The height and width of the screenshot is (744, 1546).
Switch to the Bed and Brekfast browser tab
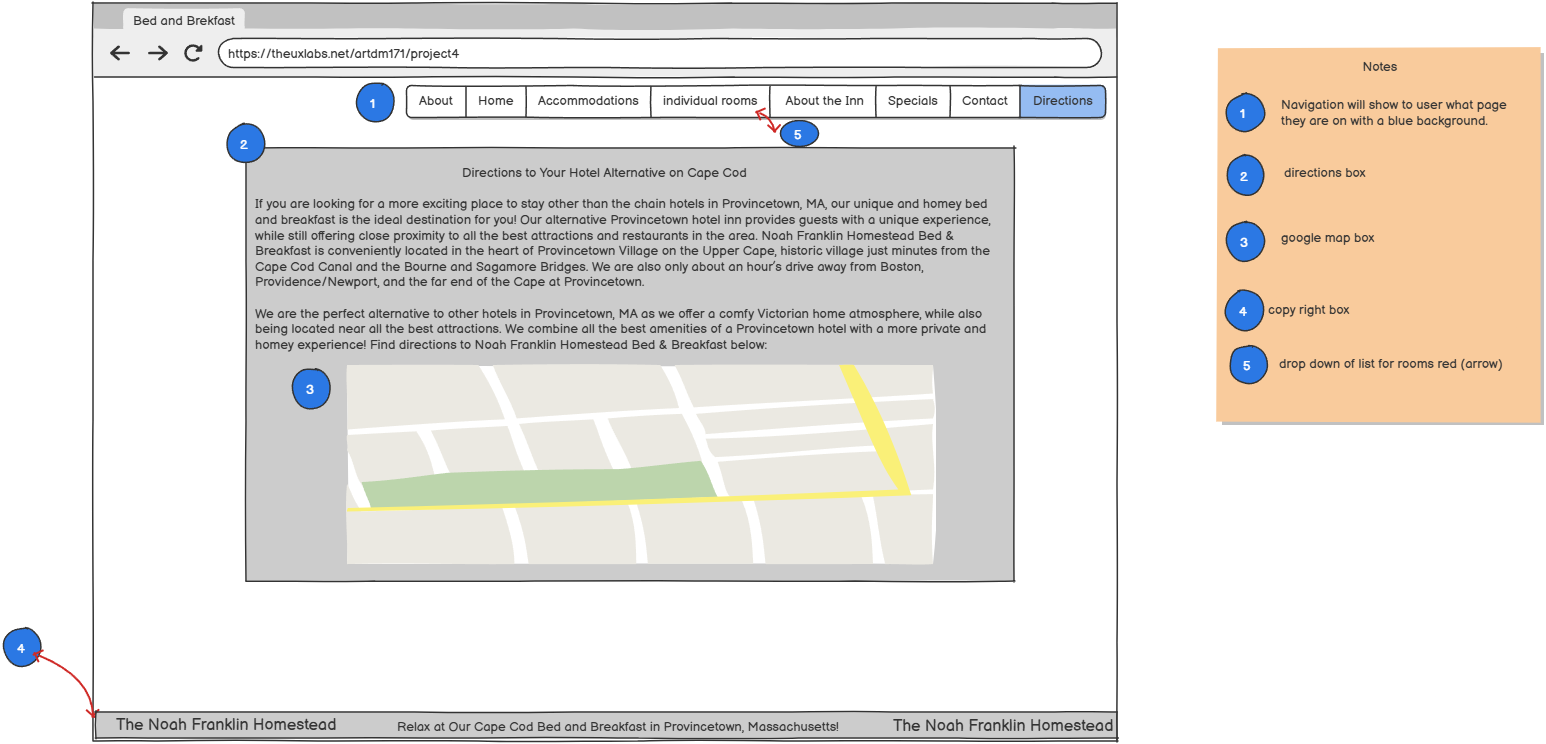[183, 19]
